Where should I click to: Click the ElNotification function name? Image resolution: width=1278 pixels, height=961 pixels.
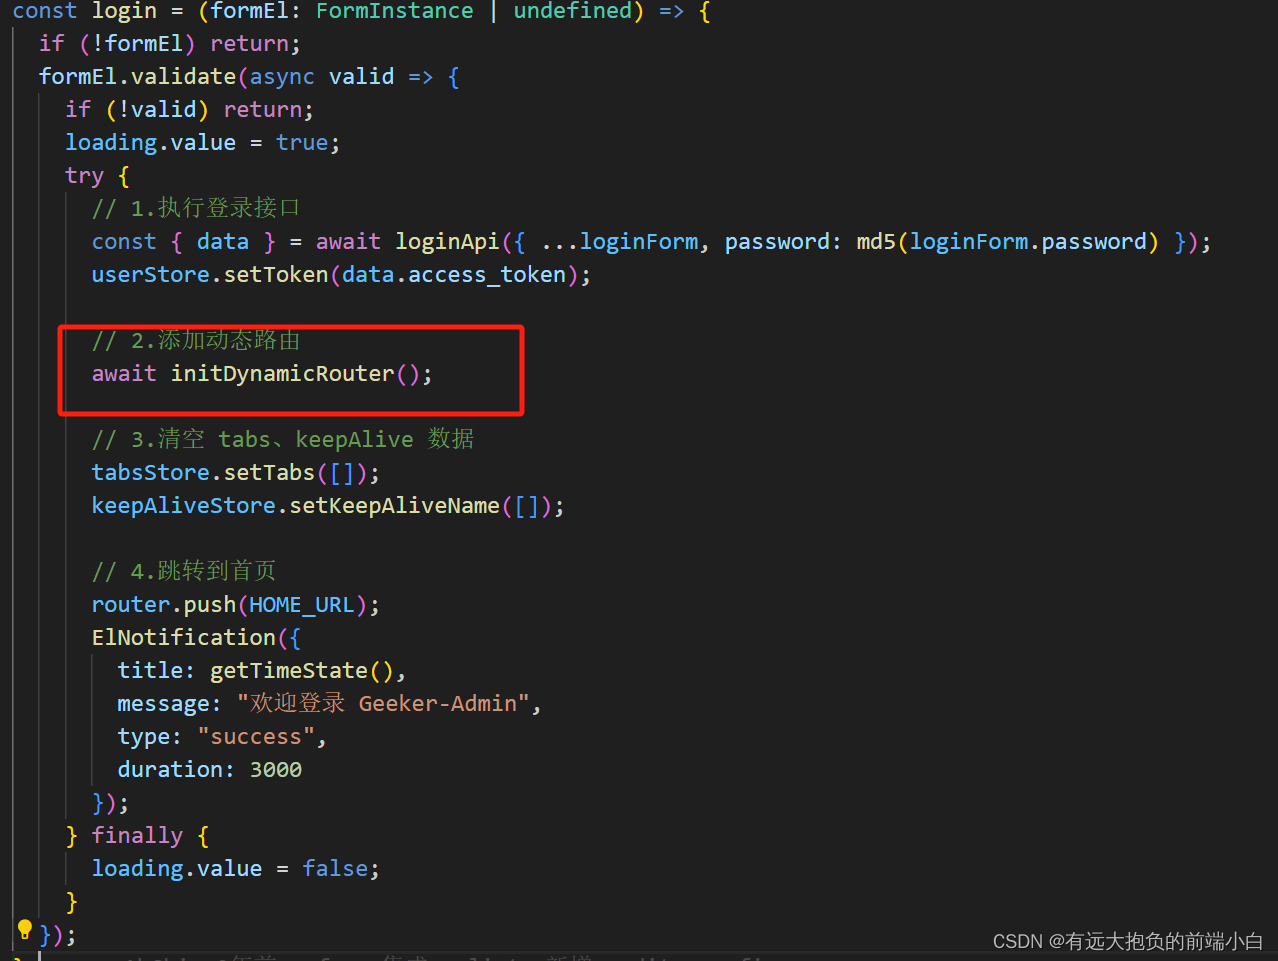(x=183, y=637)
